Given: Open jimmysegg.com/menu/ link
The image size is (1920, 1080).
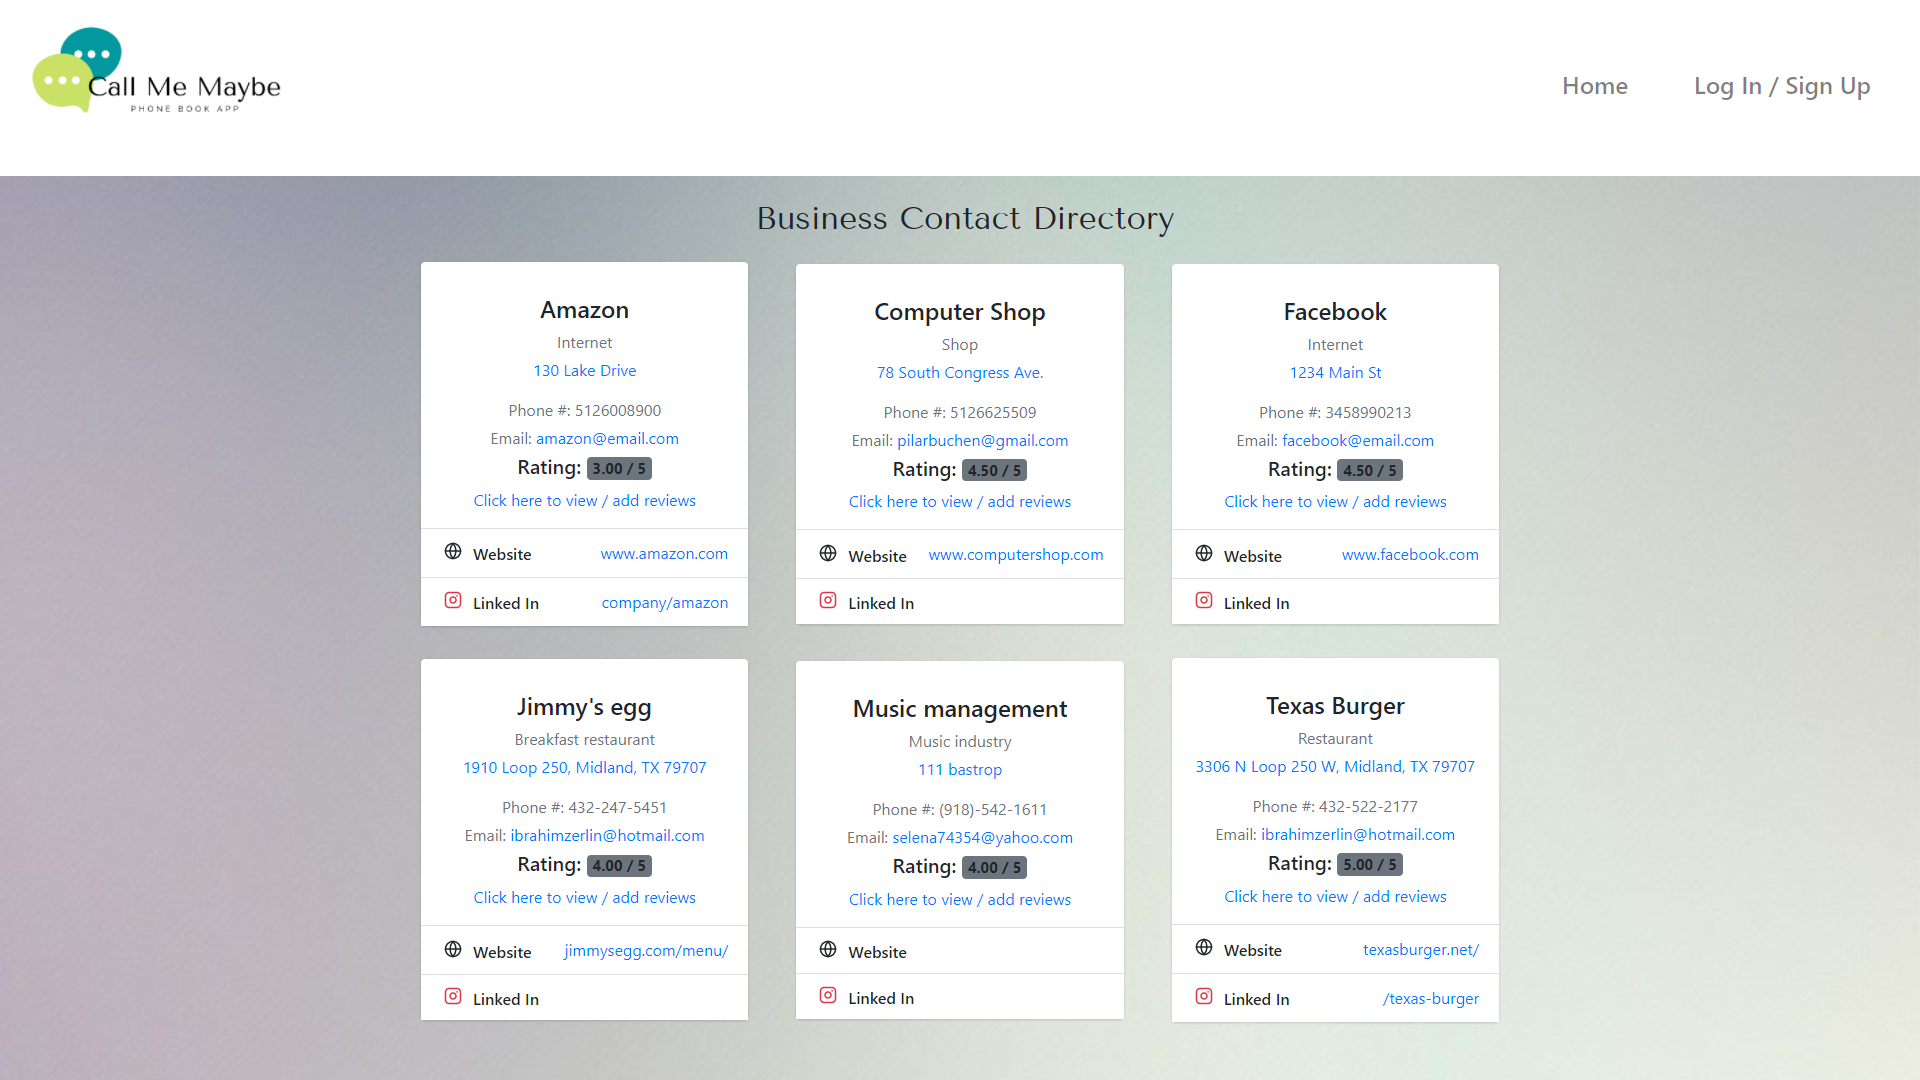Looking at the screenshot, I should click(646, 951).
